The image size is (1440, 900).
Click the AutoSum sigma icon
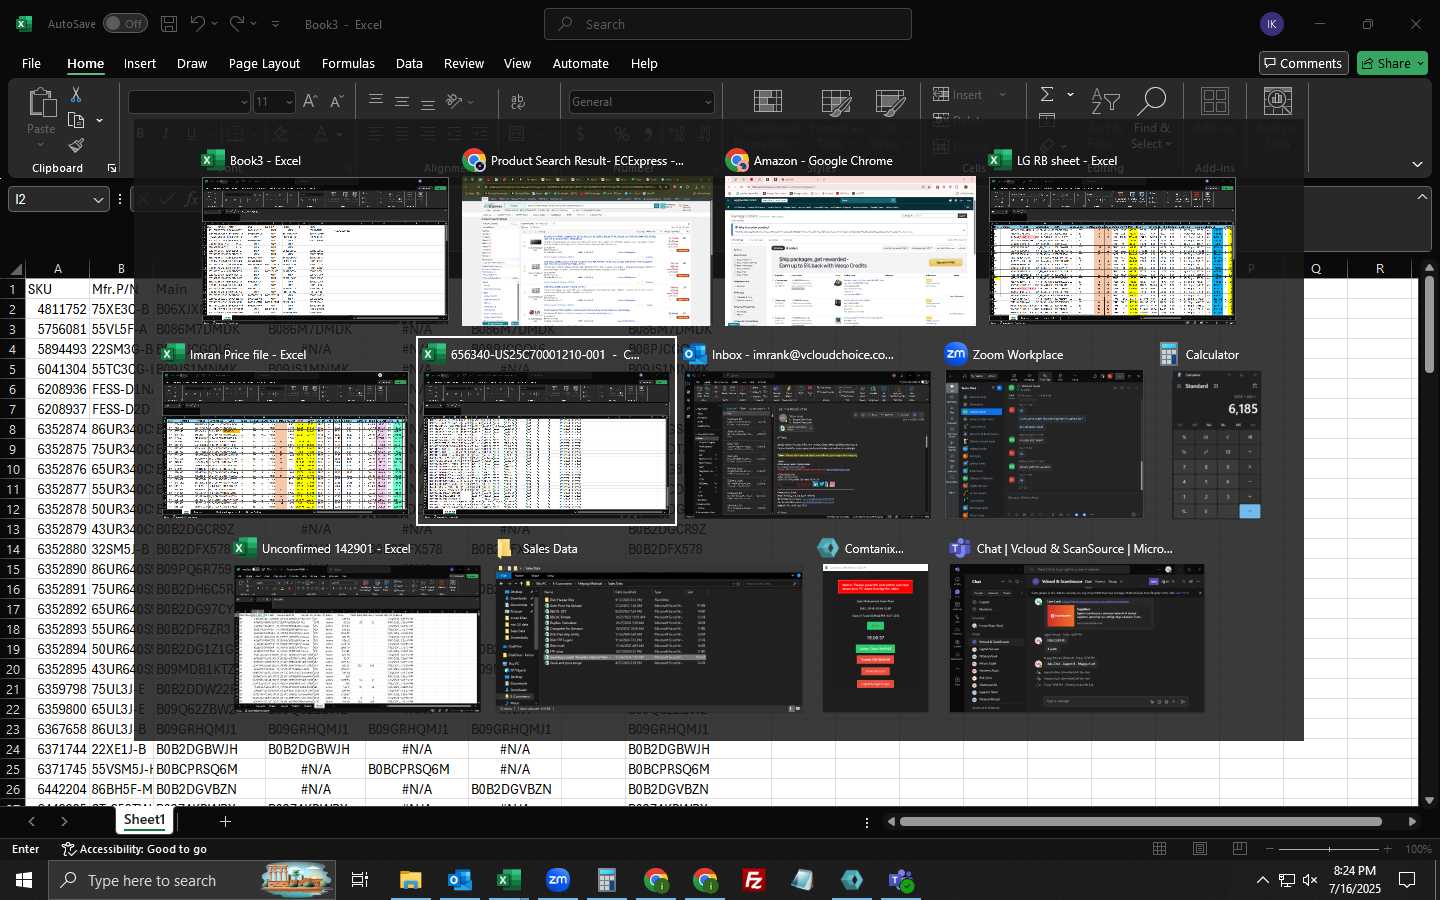(1047, 94)
